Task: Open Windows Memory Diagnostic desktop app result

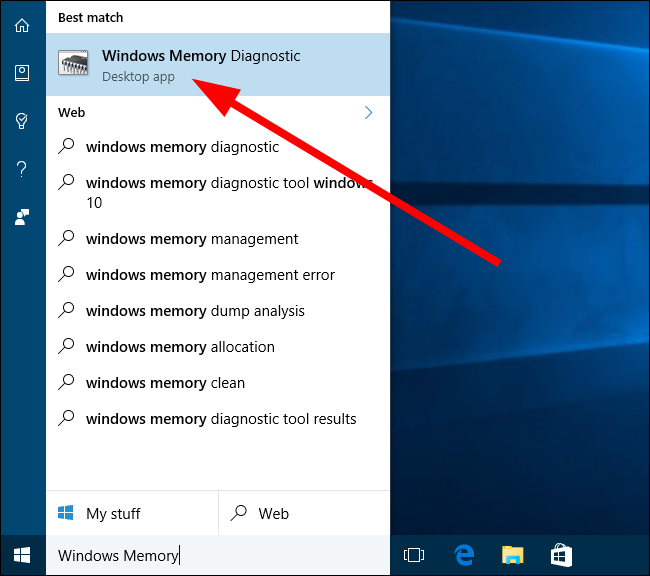Action: [x=218, y=65]
